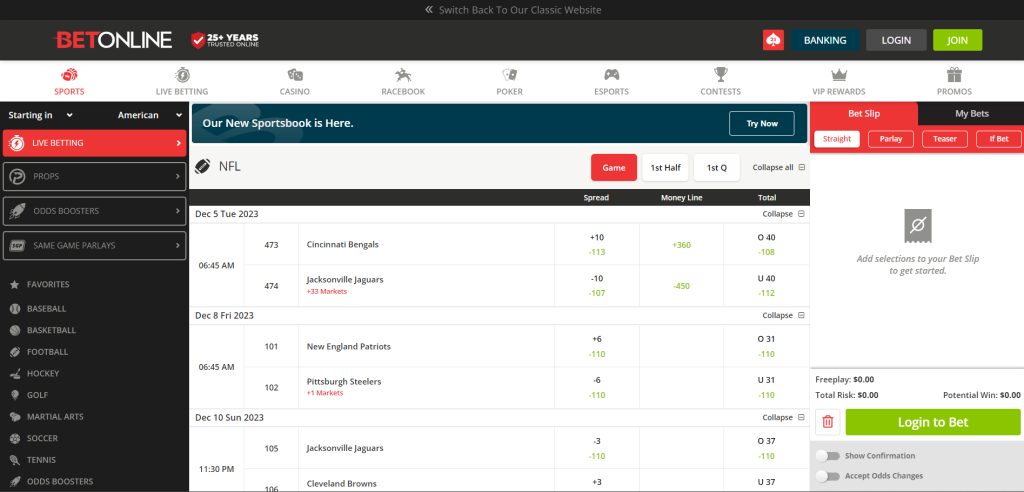Switch to the My Bets tab
This screenshot has height=492, width=1024.
(970, 114)
